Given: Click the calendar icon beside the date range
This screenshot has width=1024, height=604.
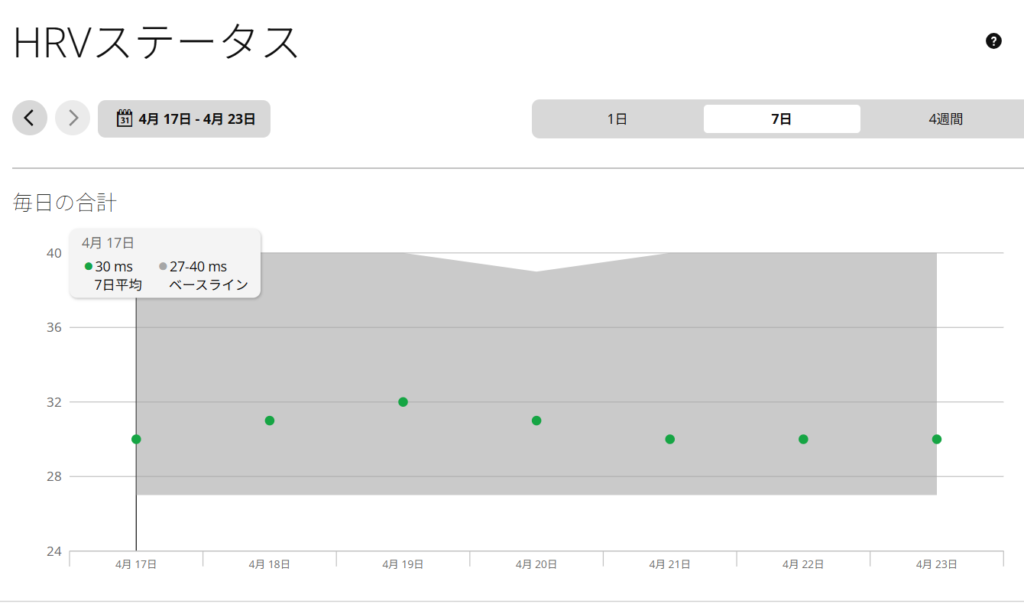Looking at the screenshot, I should (x=125, y=118).
